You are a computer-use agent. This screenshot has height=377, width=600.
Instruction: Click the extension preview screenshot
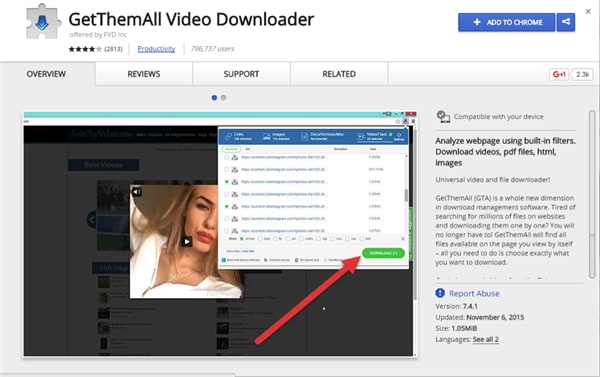[x=220, y=234]
